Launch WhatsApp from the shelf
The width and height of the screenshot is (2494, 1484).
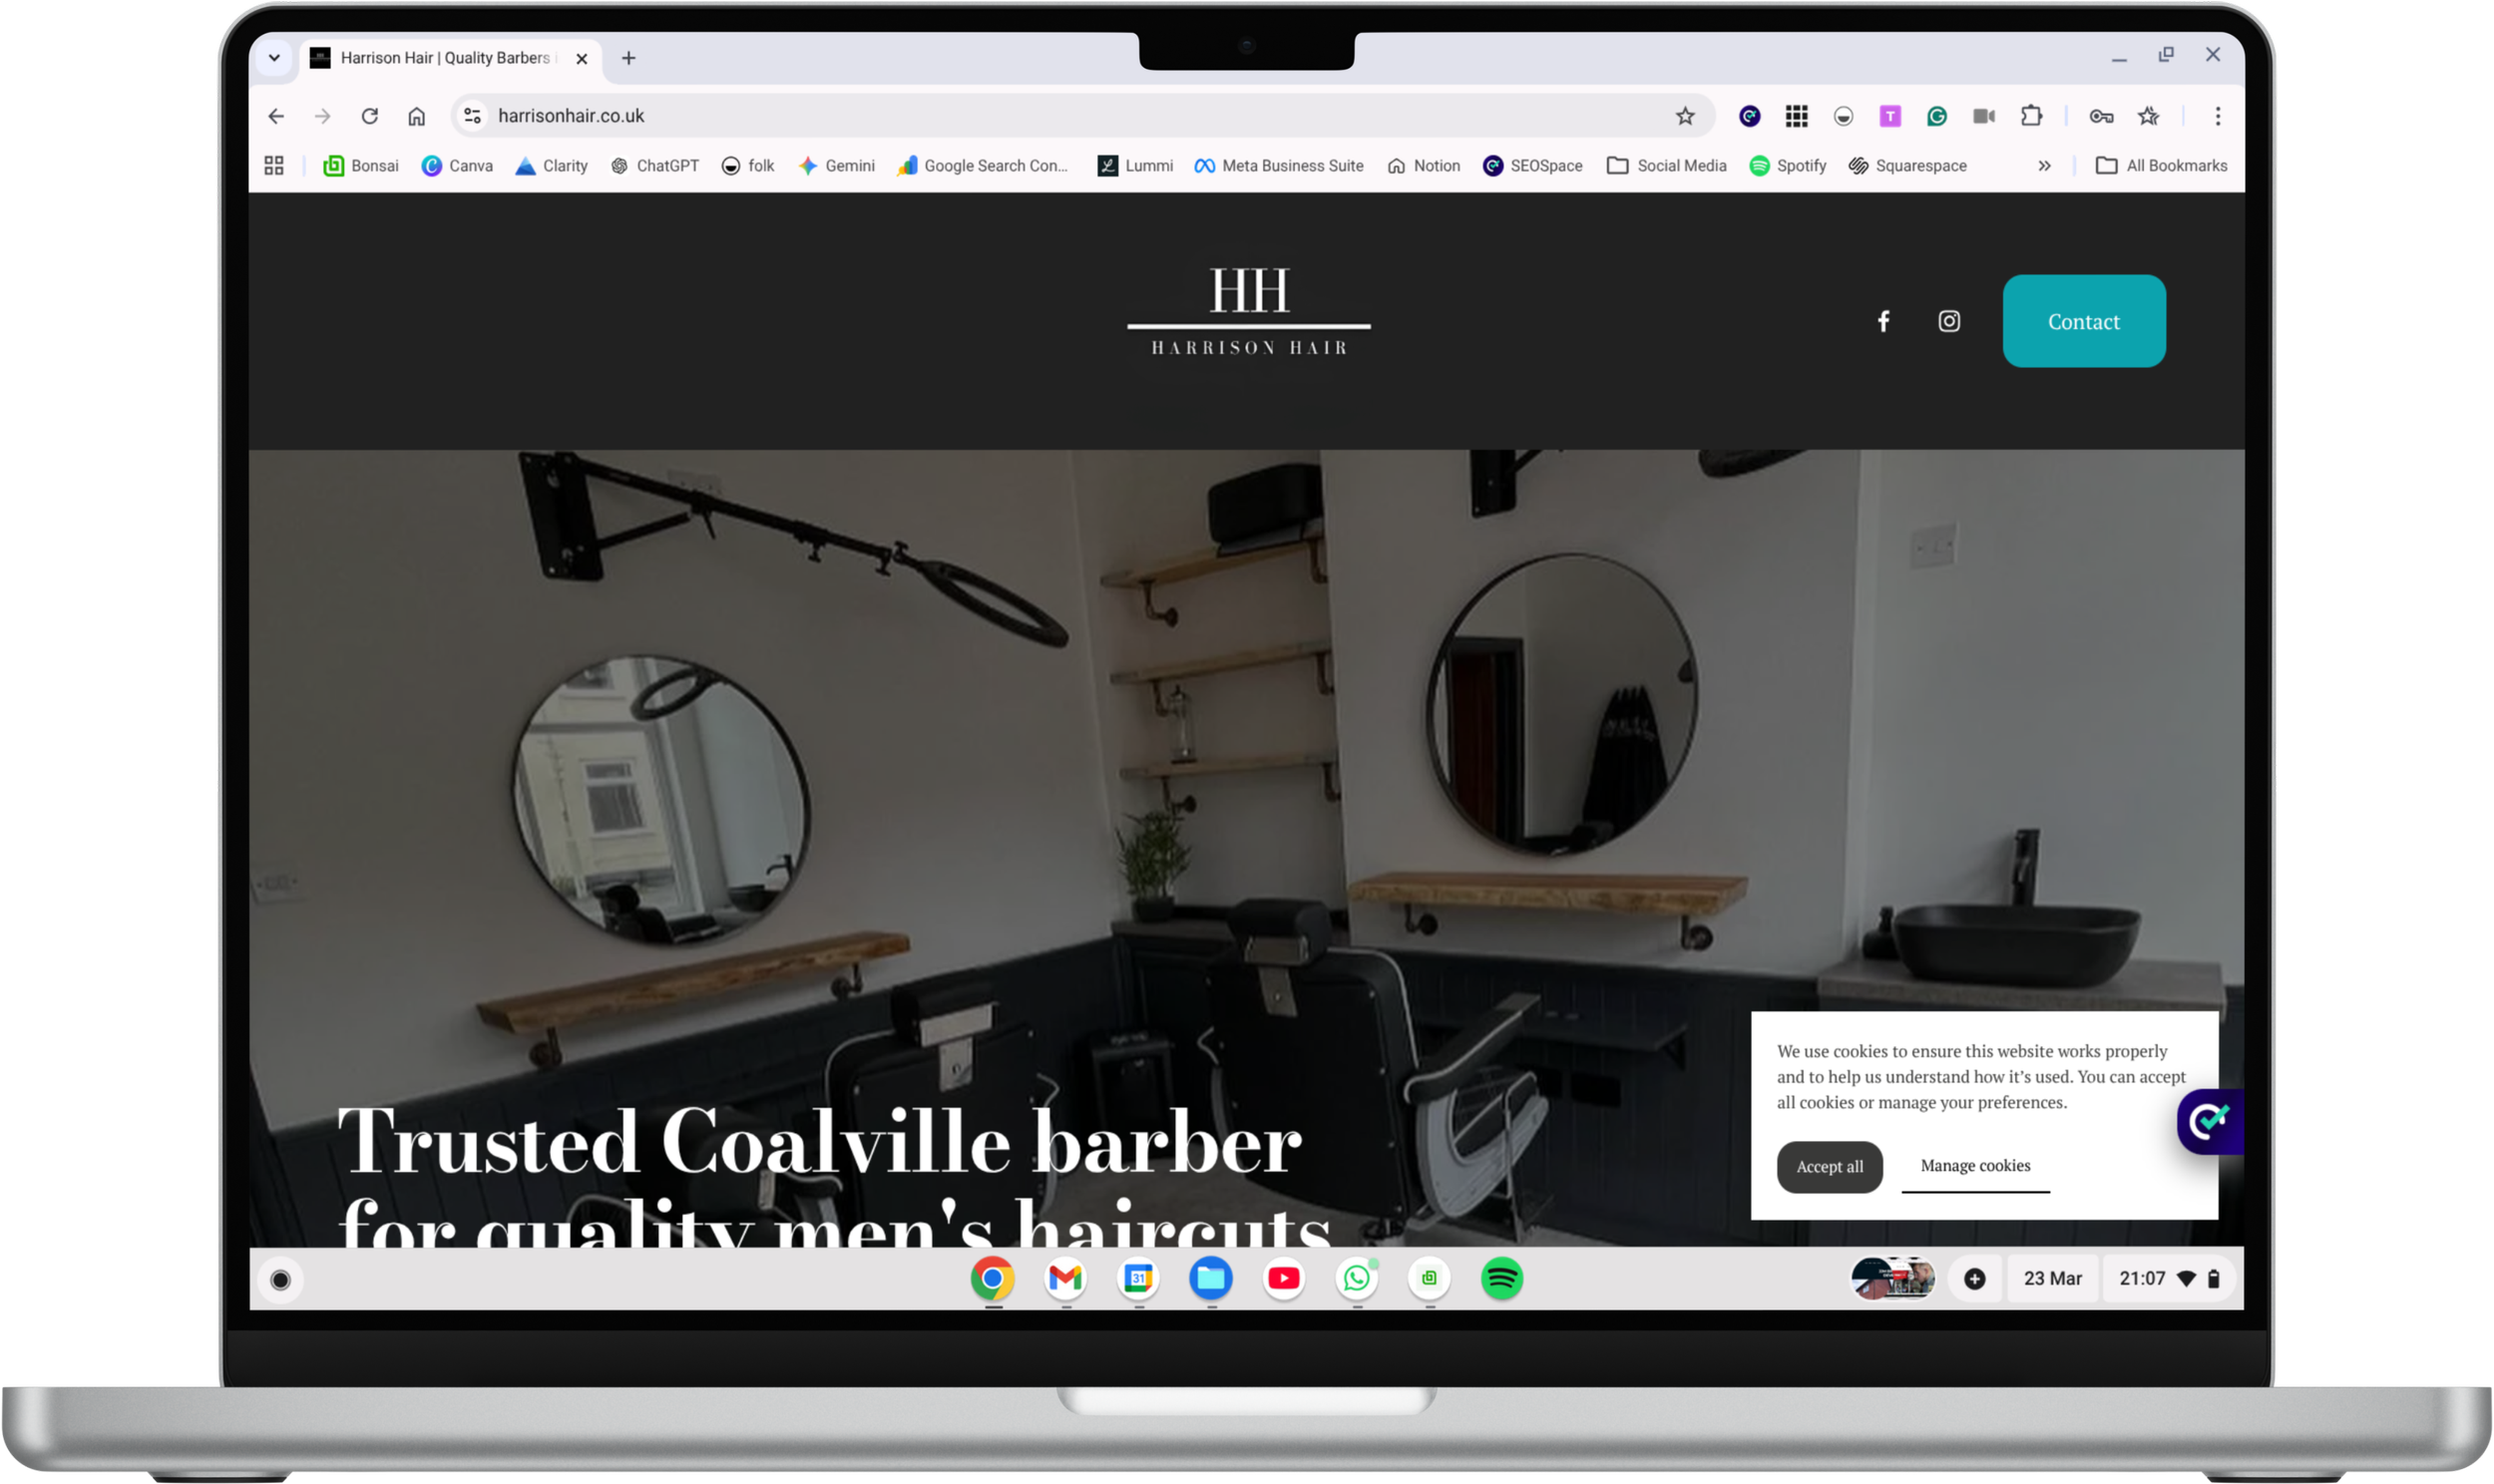point(1356,1278)
